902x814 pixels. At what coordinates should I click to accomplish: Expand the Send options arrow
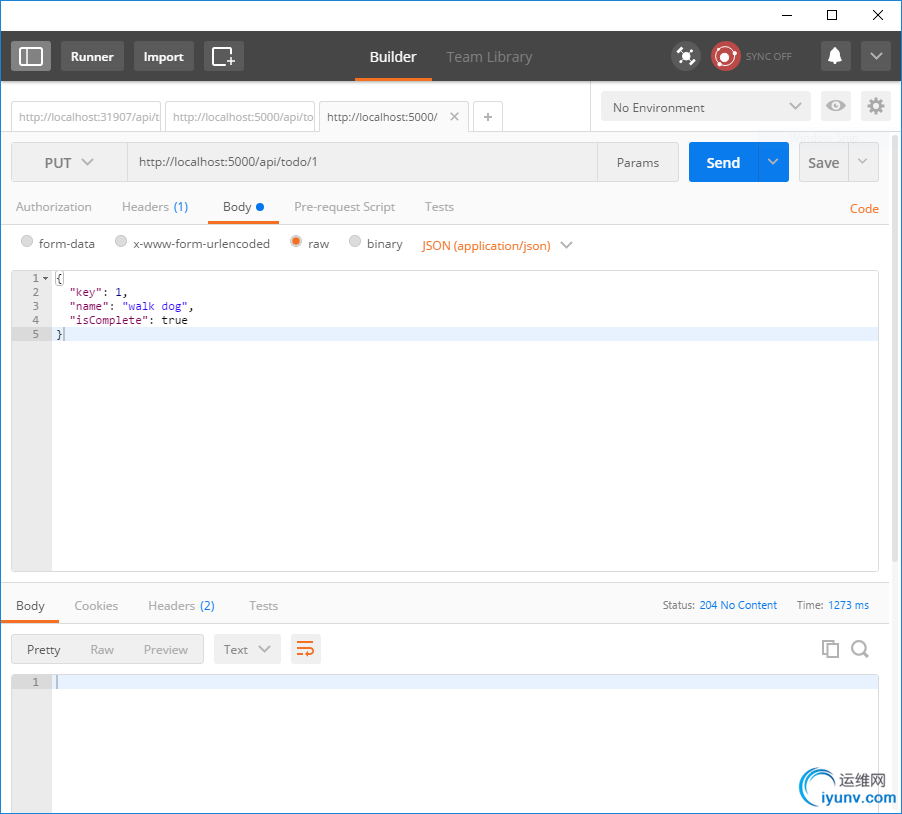click(773, 162)
